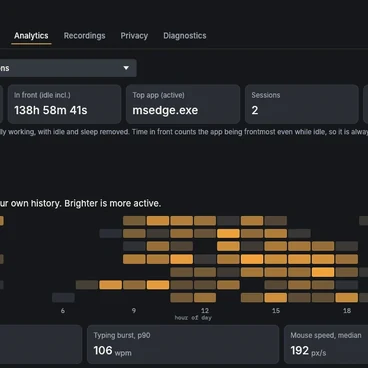Screen dimensions: 368x368
Task: Click the "Typing burst, p90" label
Action: [x=122, y=335]
